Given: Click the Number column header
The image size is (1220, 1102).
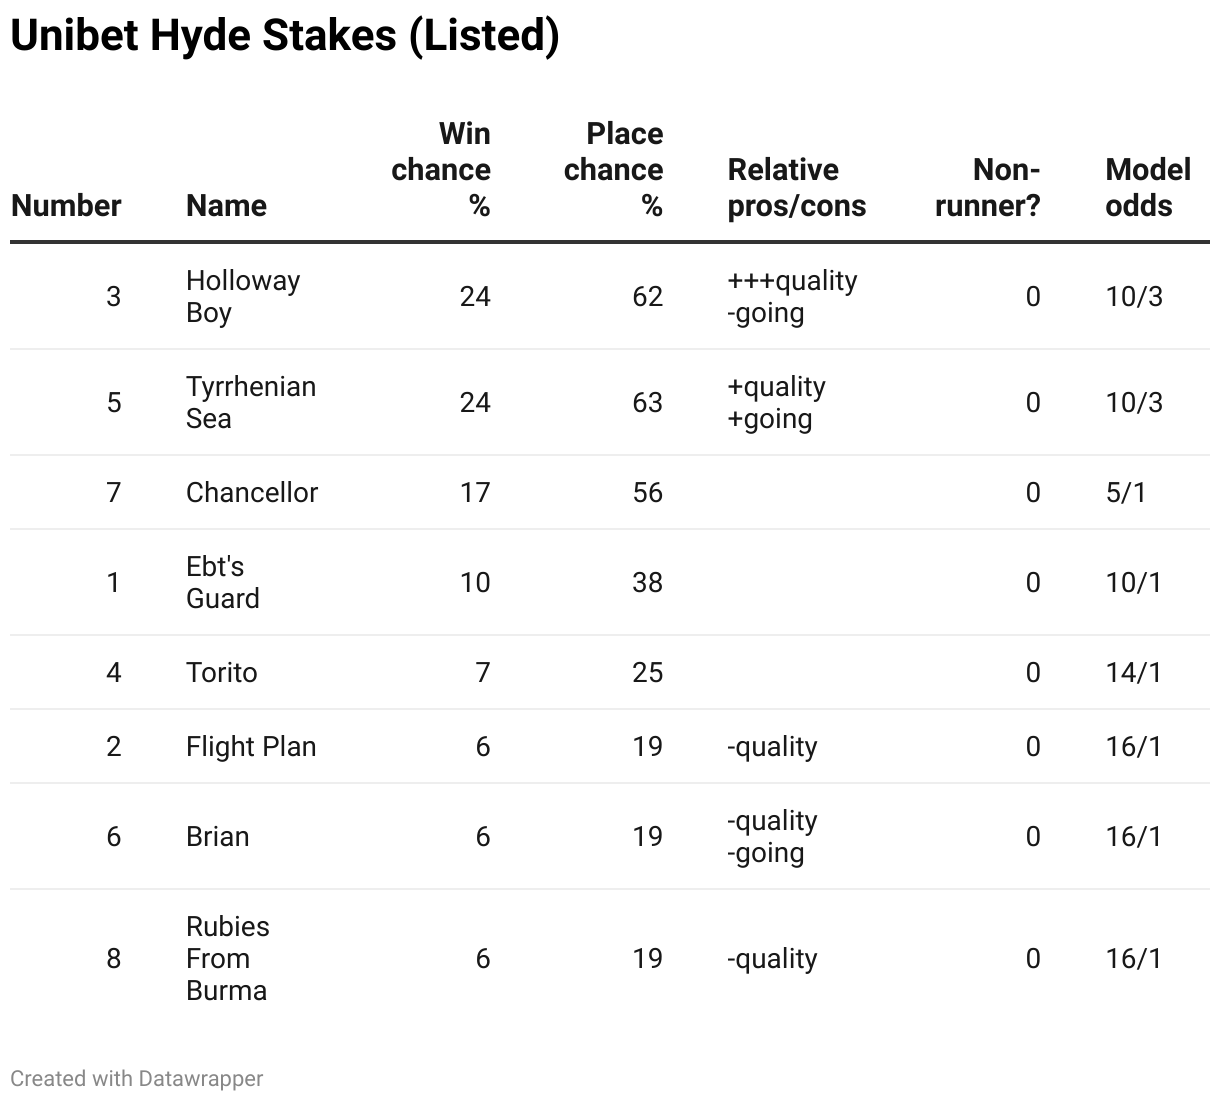Looking at the screenshot, I should 66,205.
